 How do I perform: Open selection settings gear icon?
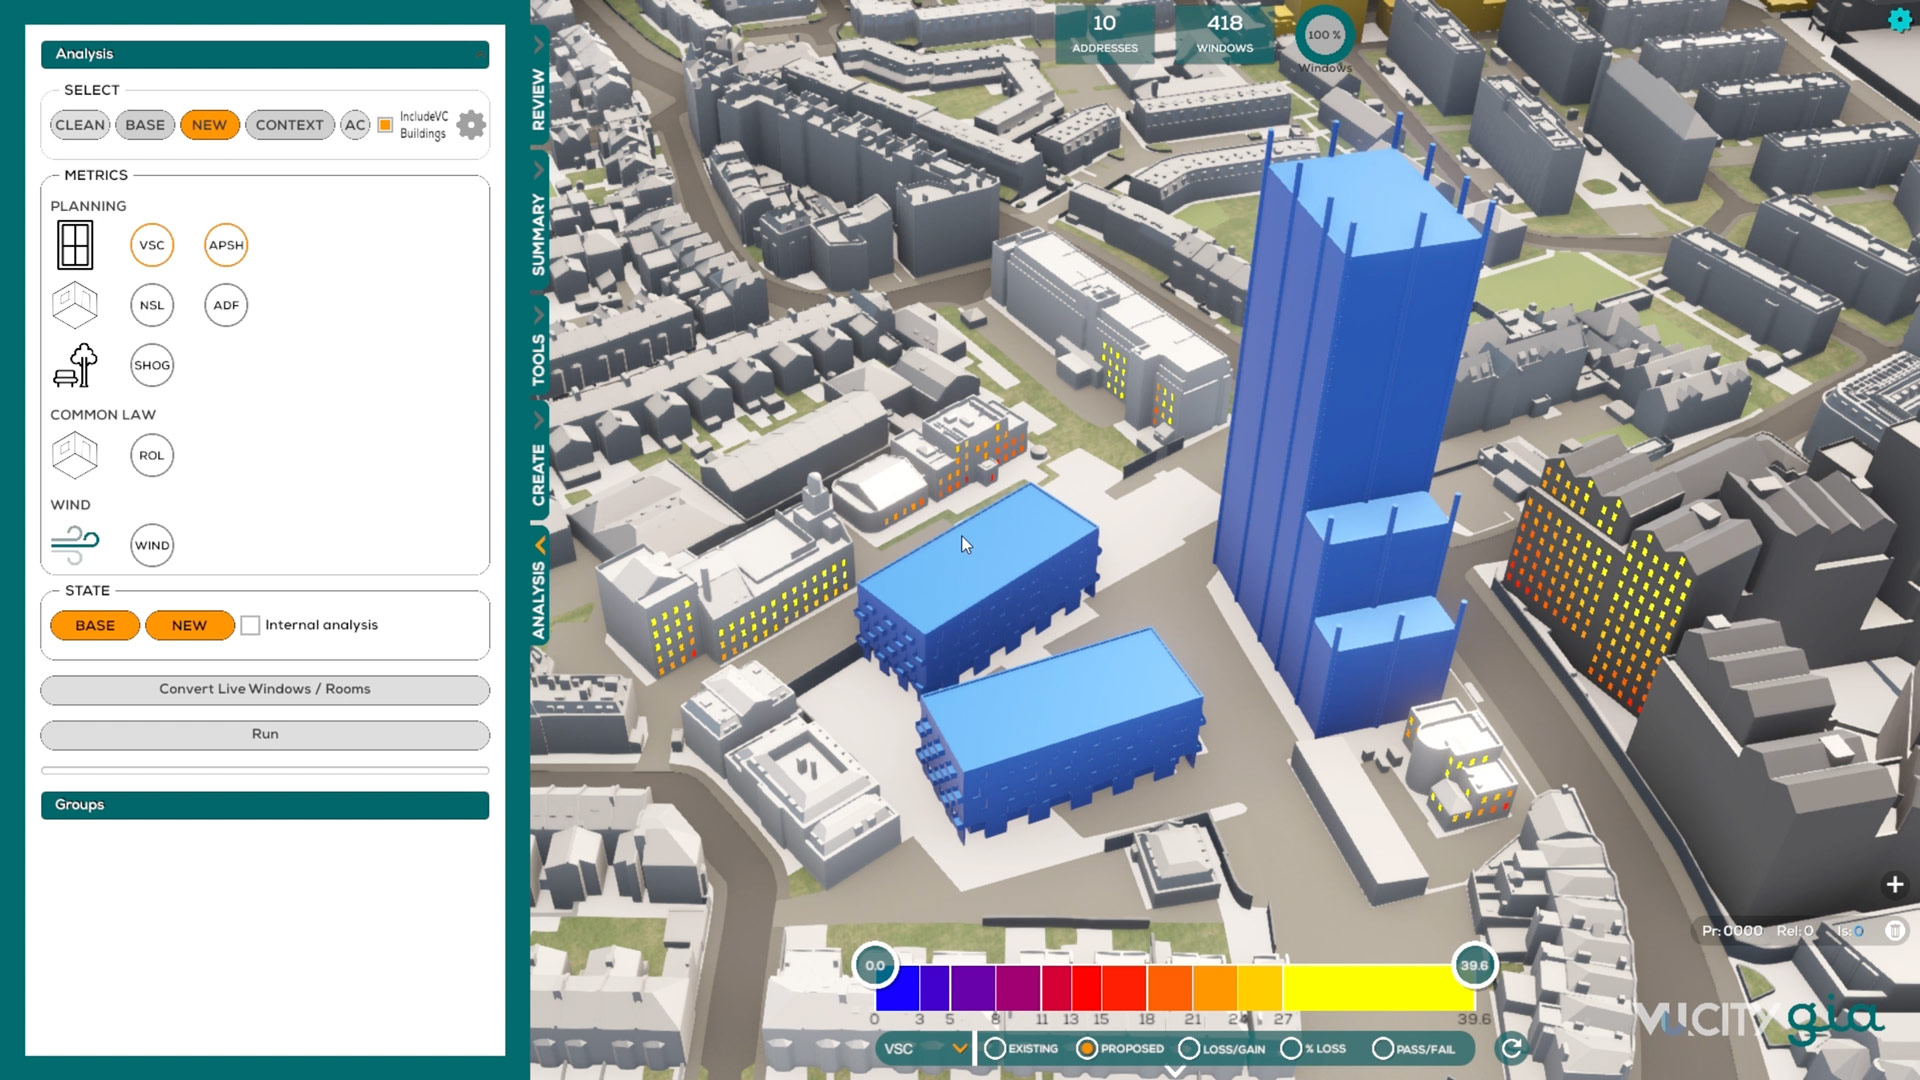(471, 125)
